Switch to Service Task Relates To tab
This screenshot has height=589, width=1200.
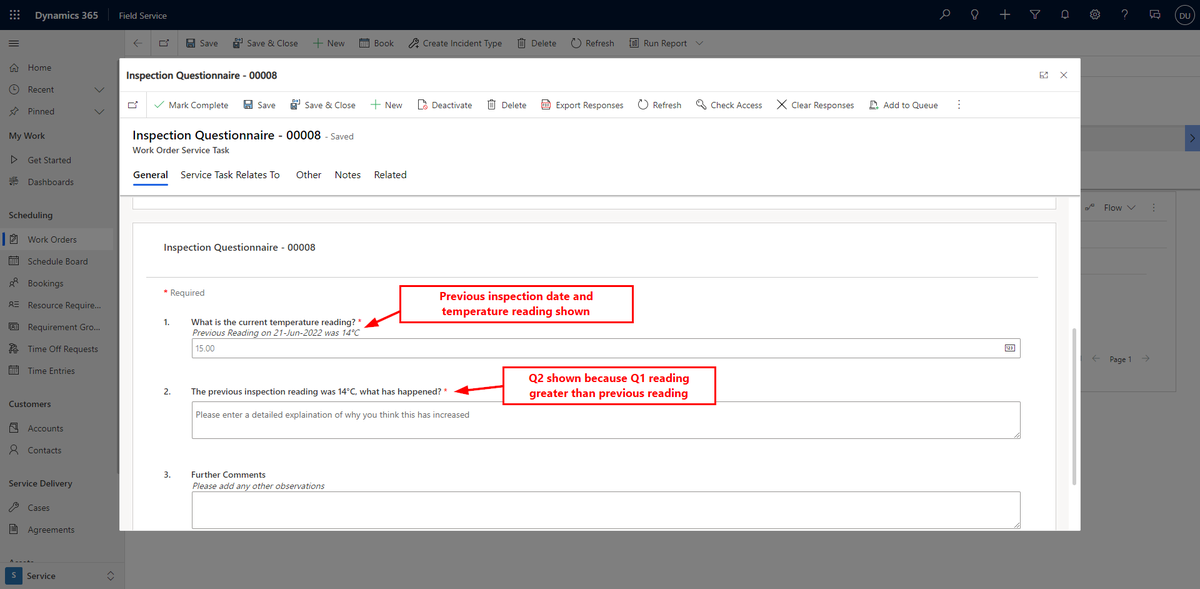pyautogui.click(x=230, y=175)
